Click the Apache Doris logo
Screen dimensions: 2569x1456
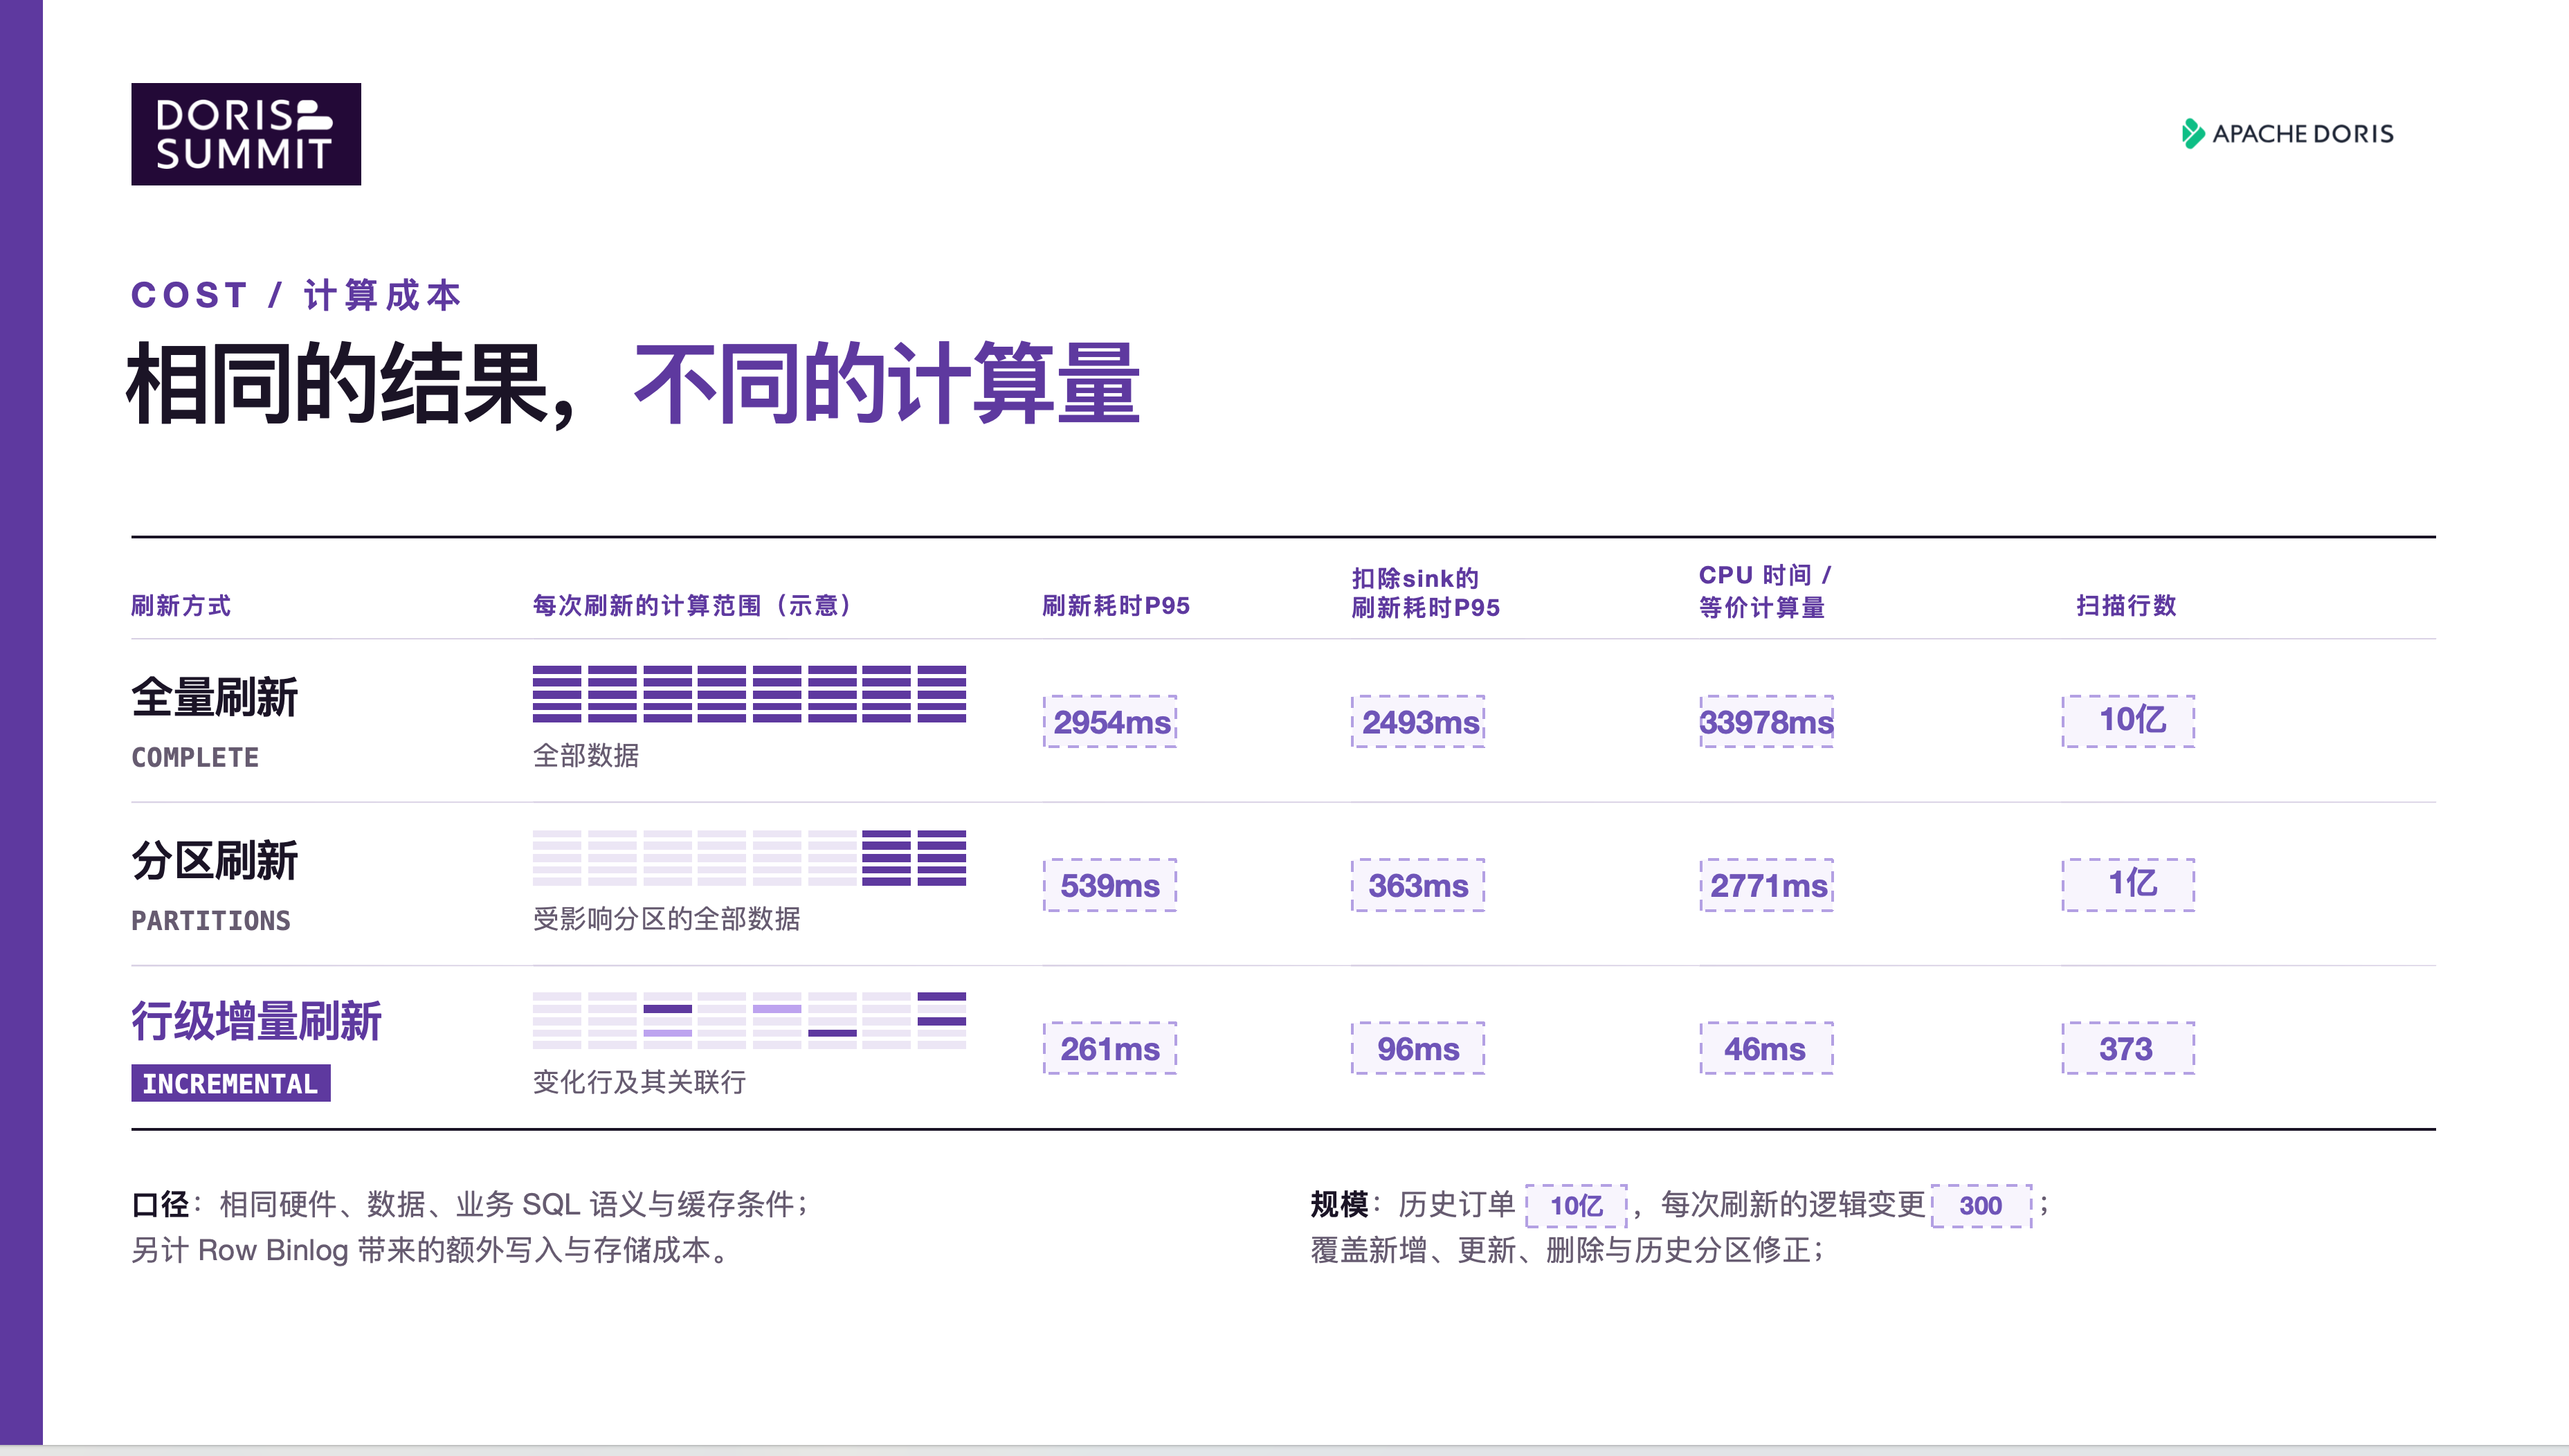[x=2287, y=134]
